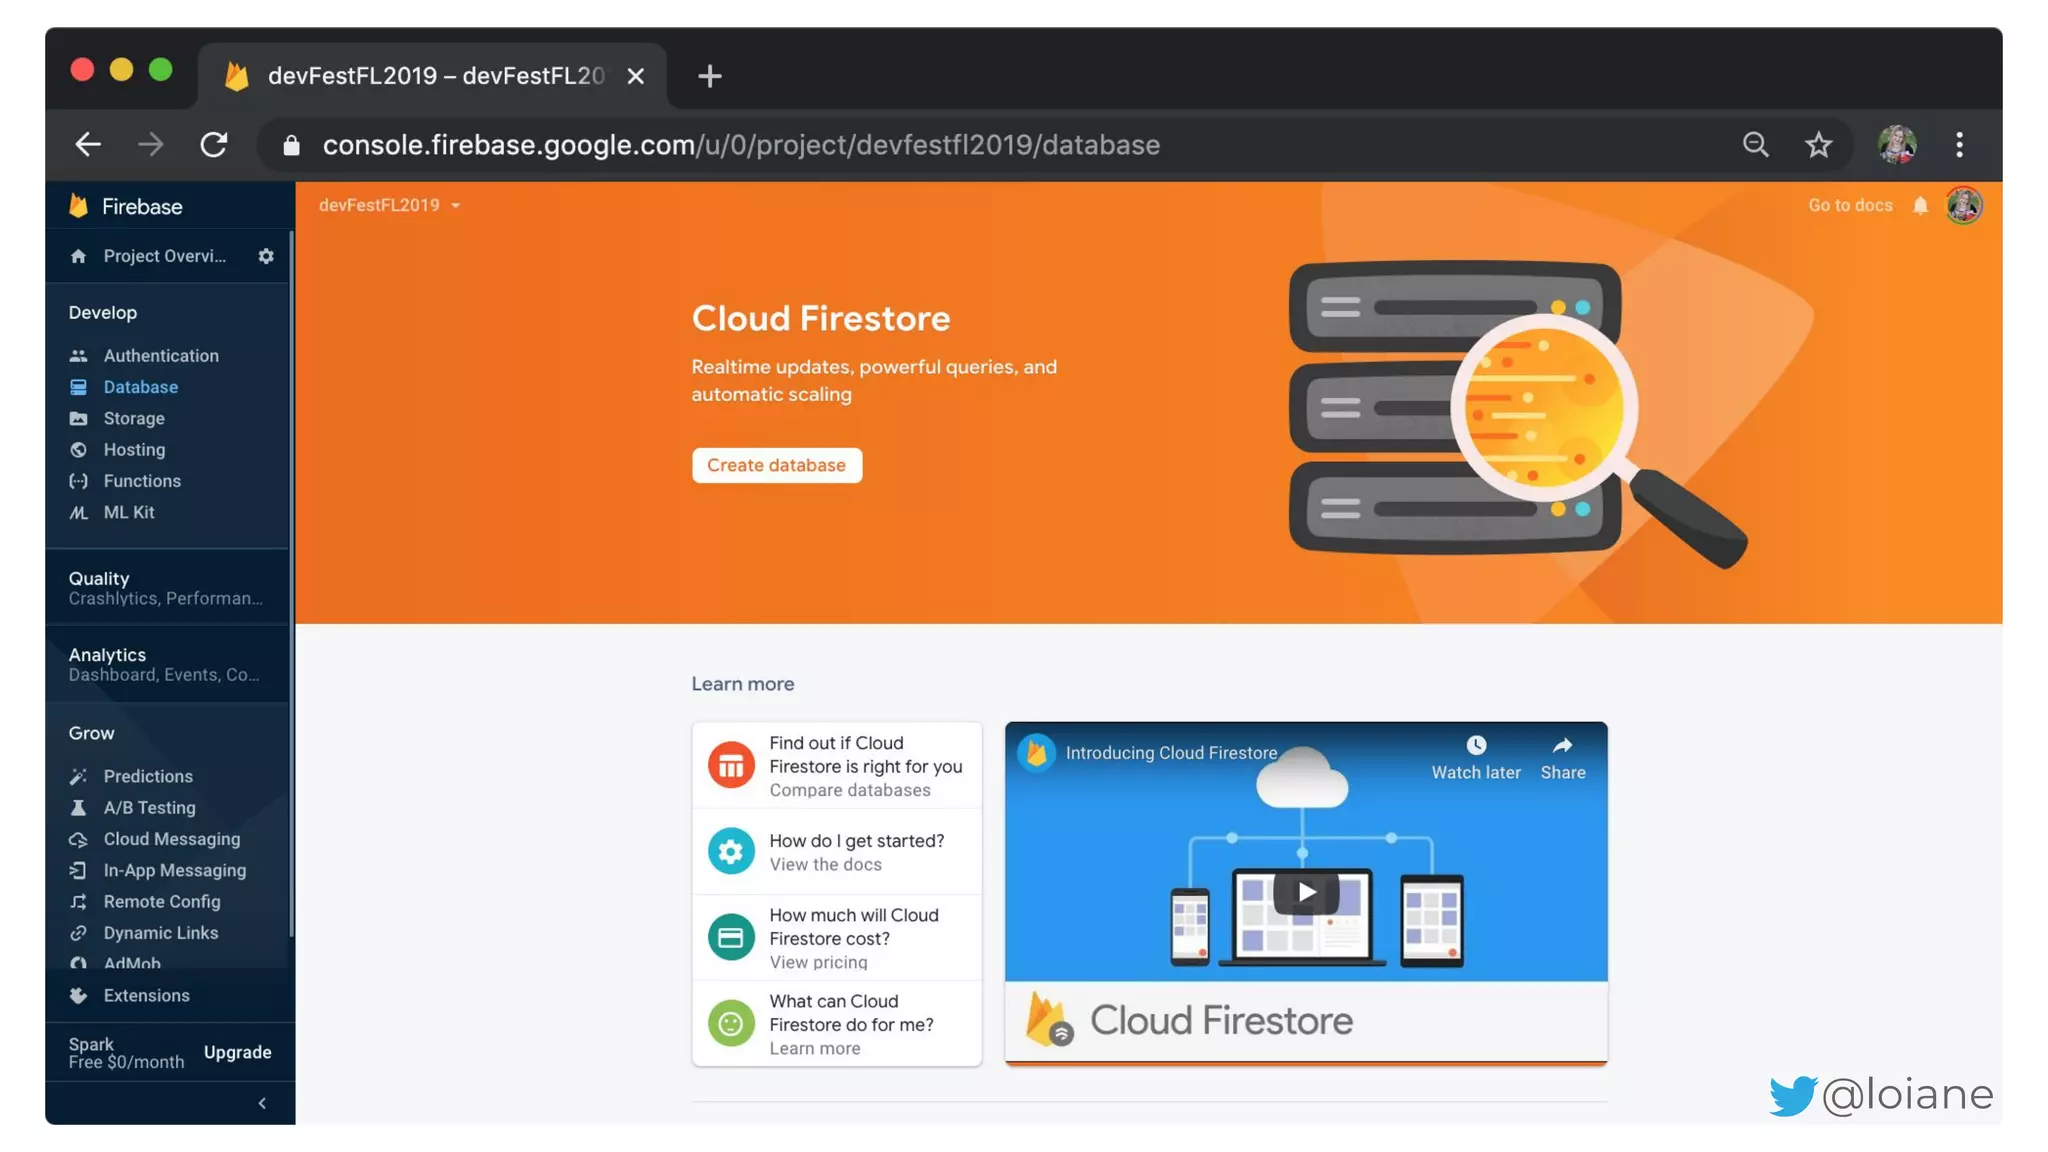Open Storage in the sidebar

coord(133,418)
